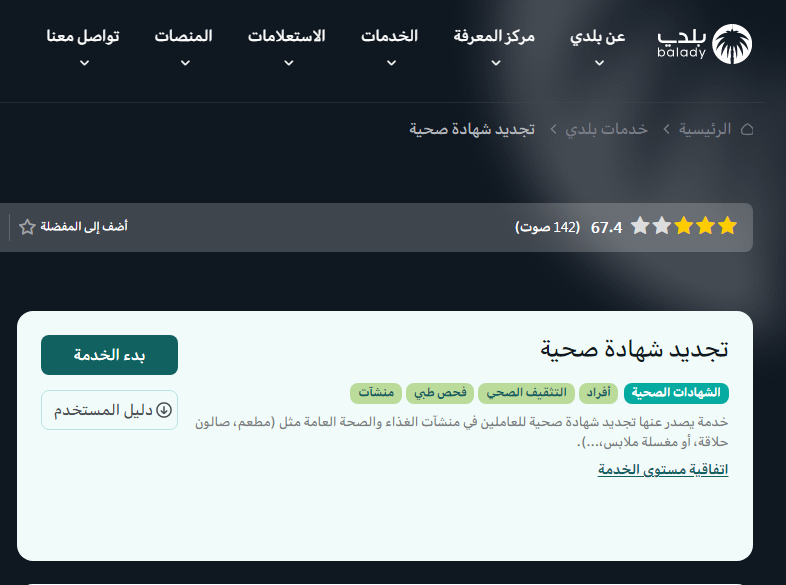The image size is (786, 585).
Task: Click the fourth gray rating star
Action: tap(661, 227)
